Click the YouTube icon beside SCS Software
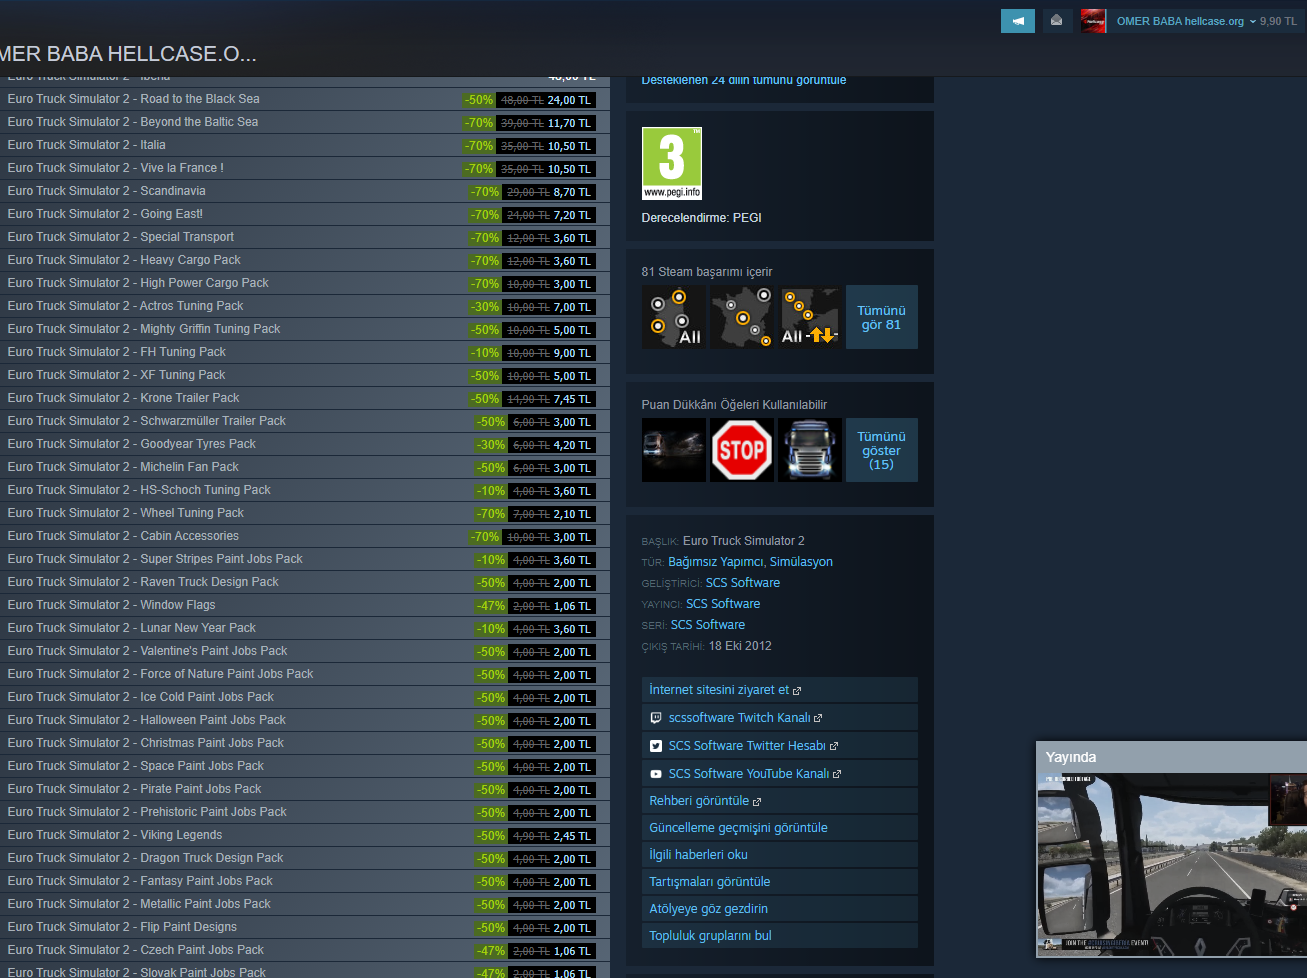 tap(656, 774)
